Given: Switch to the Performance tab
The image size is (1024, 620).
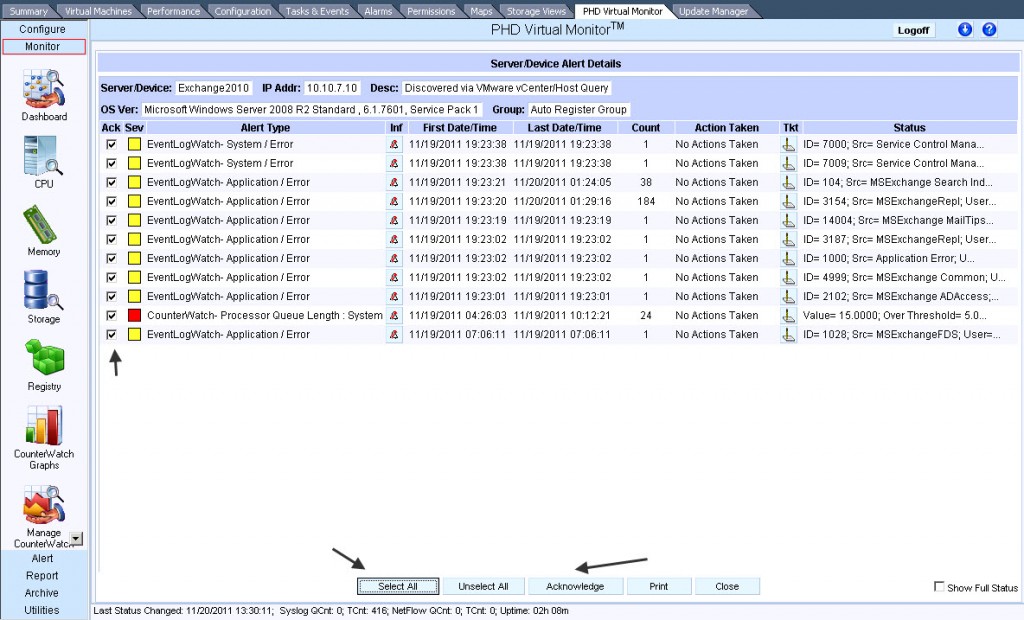Looking at the screenshot, I should click(172, 10).
